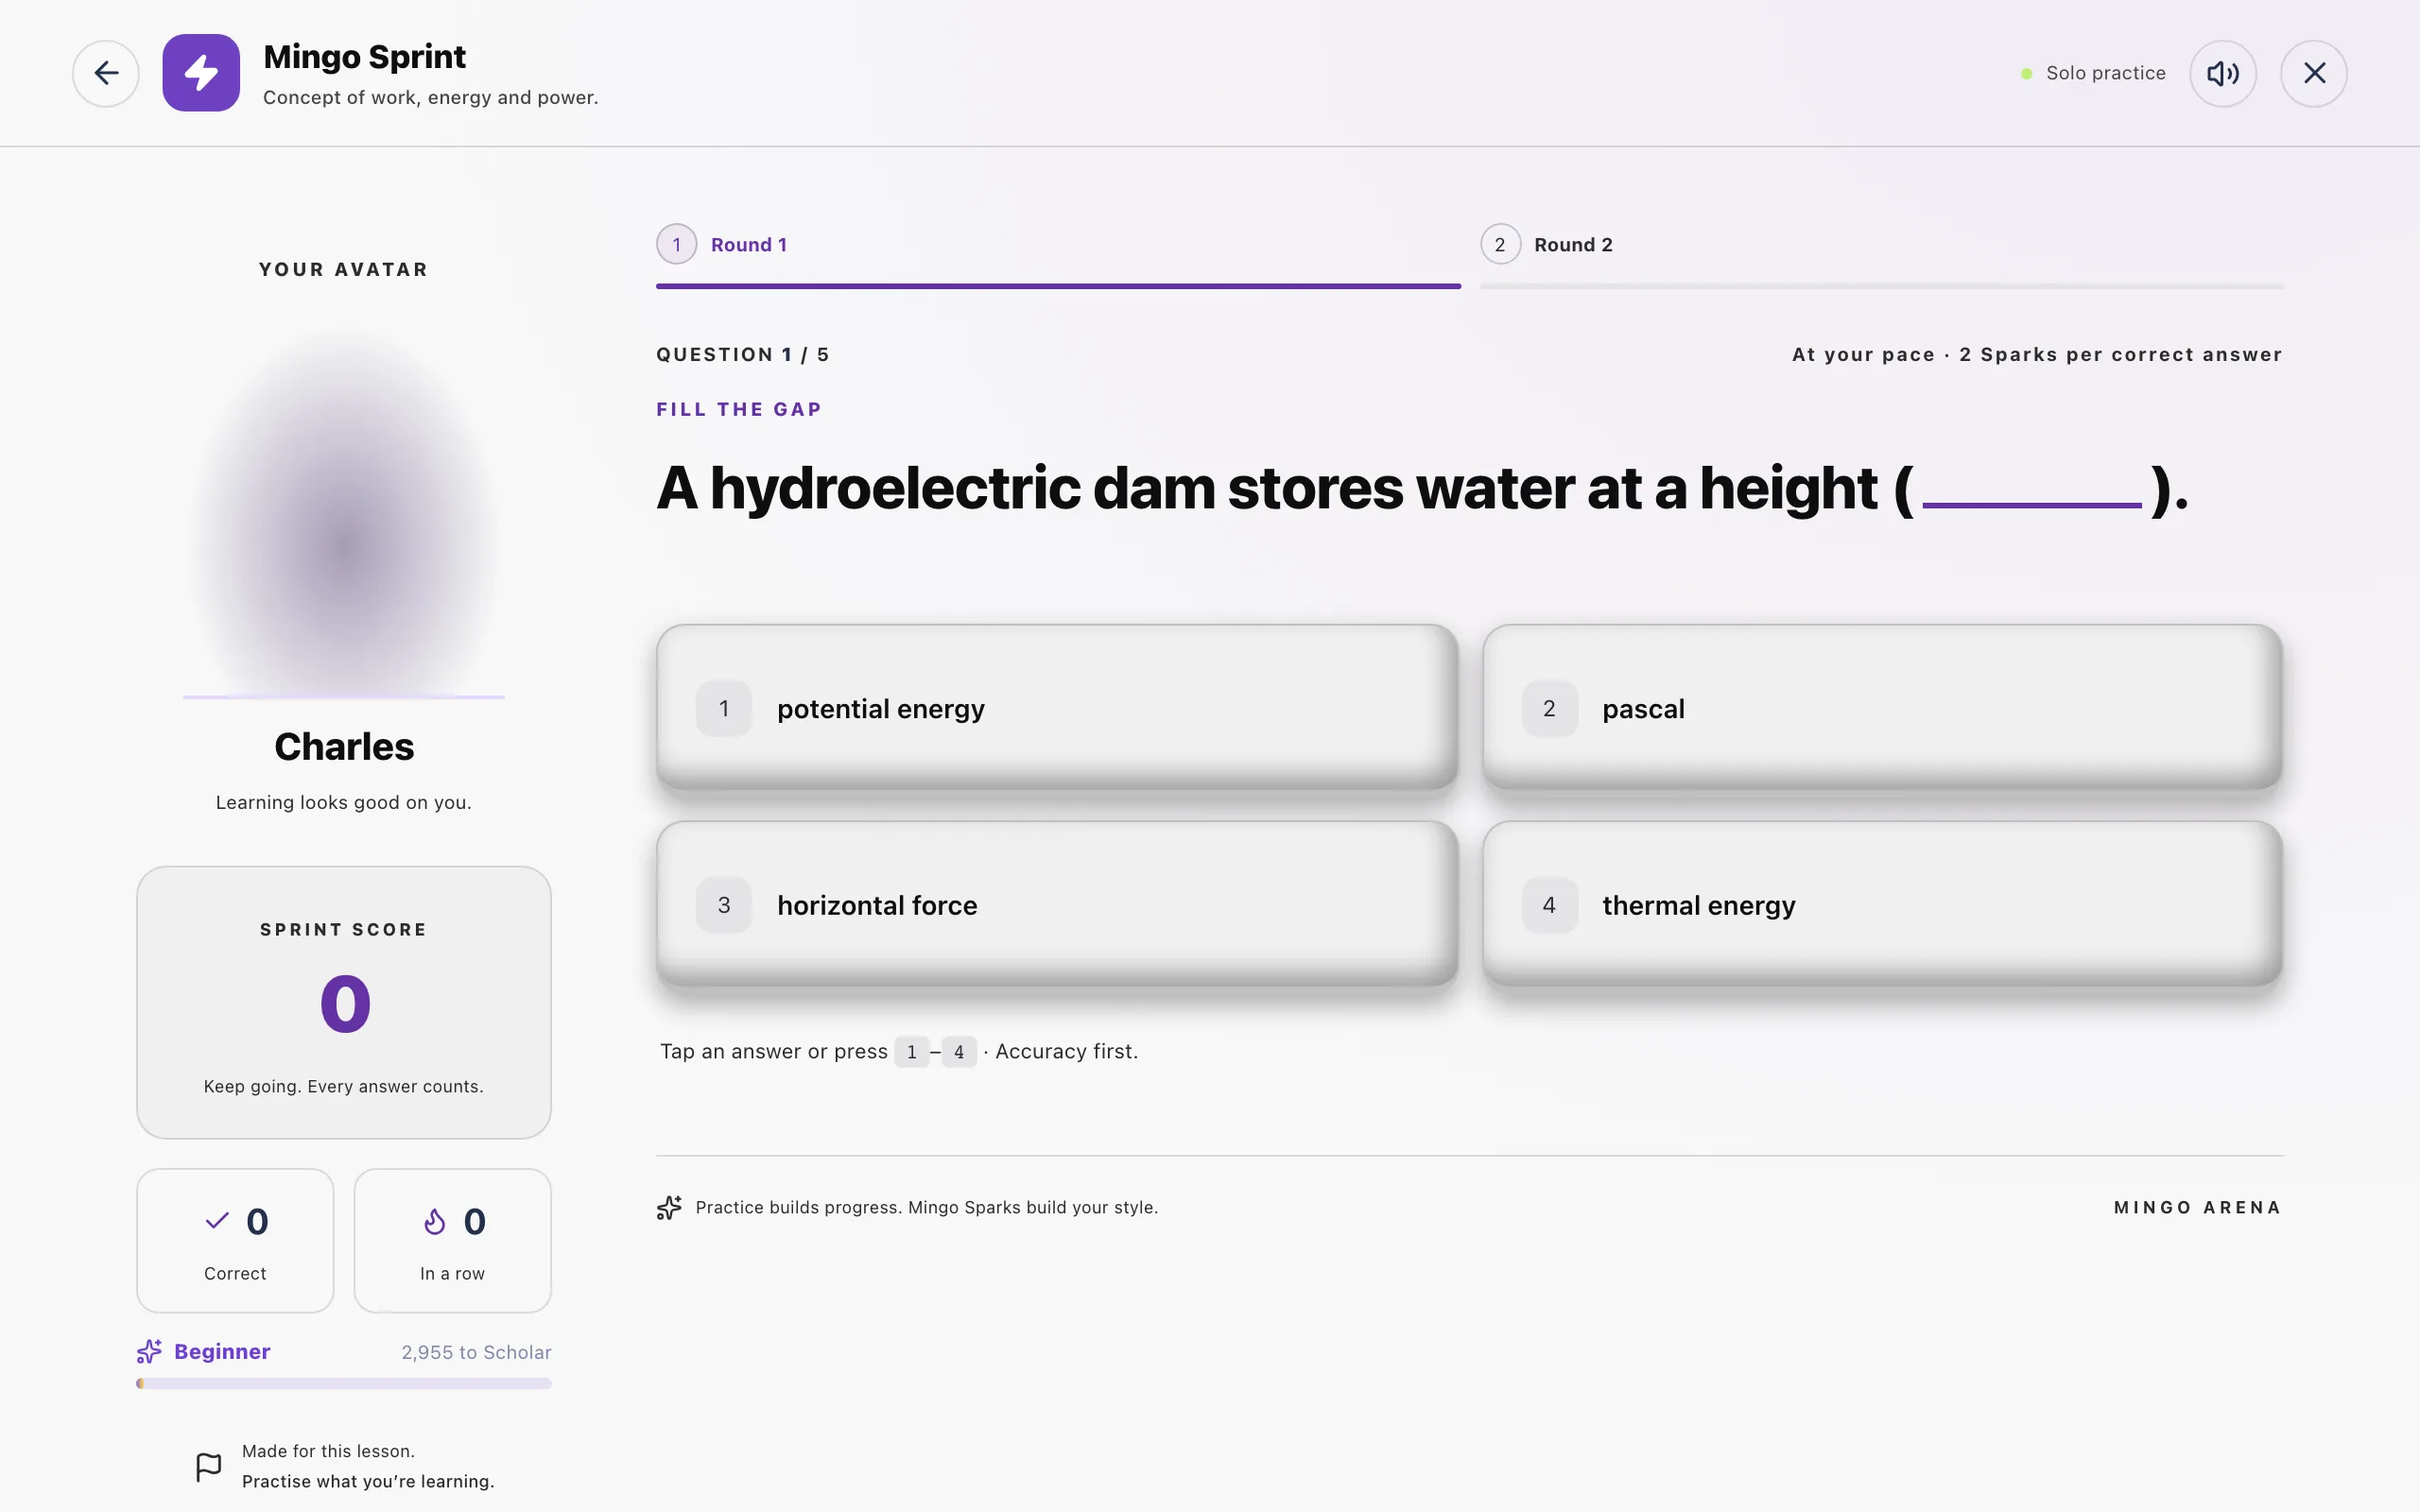Pick 'horizontal force' as the answer

(x=1057, y=904)
